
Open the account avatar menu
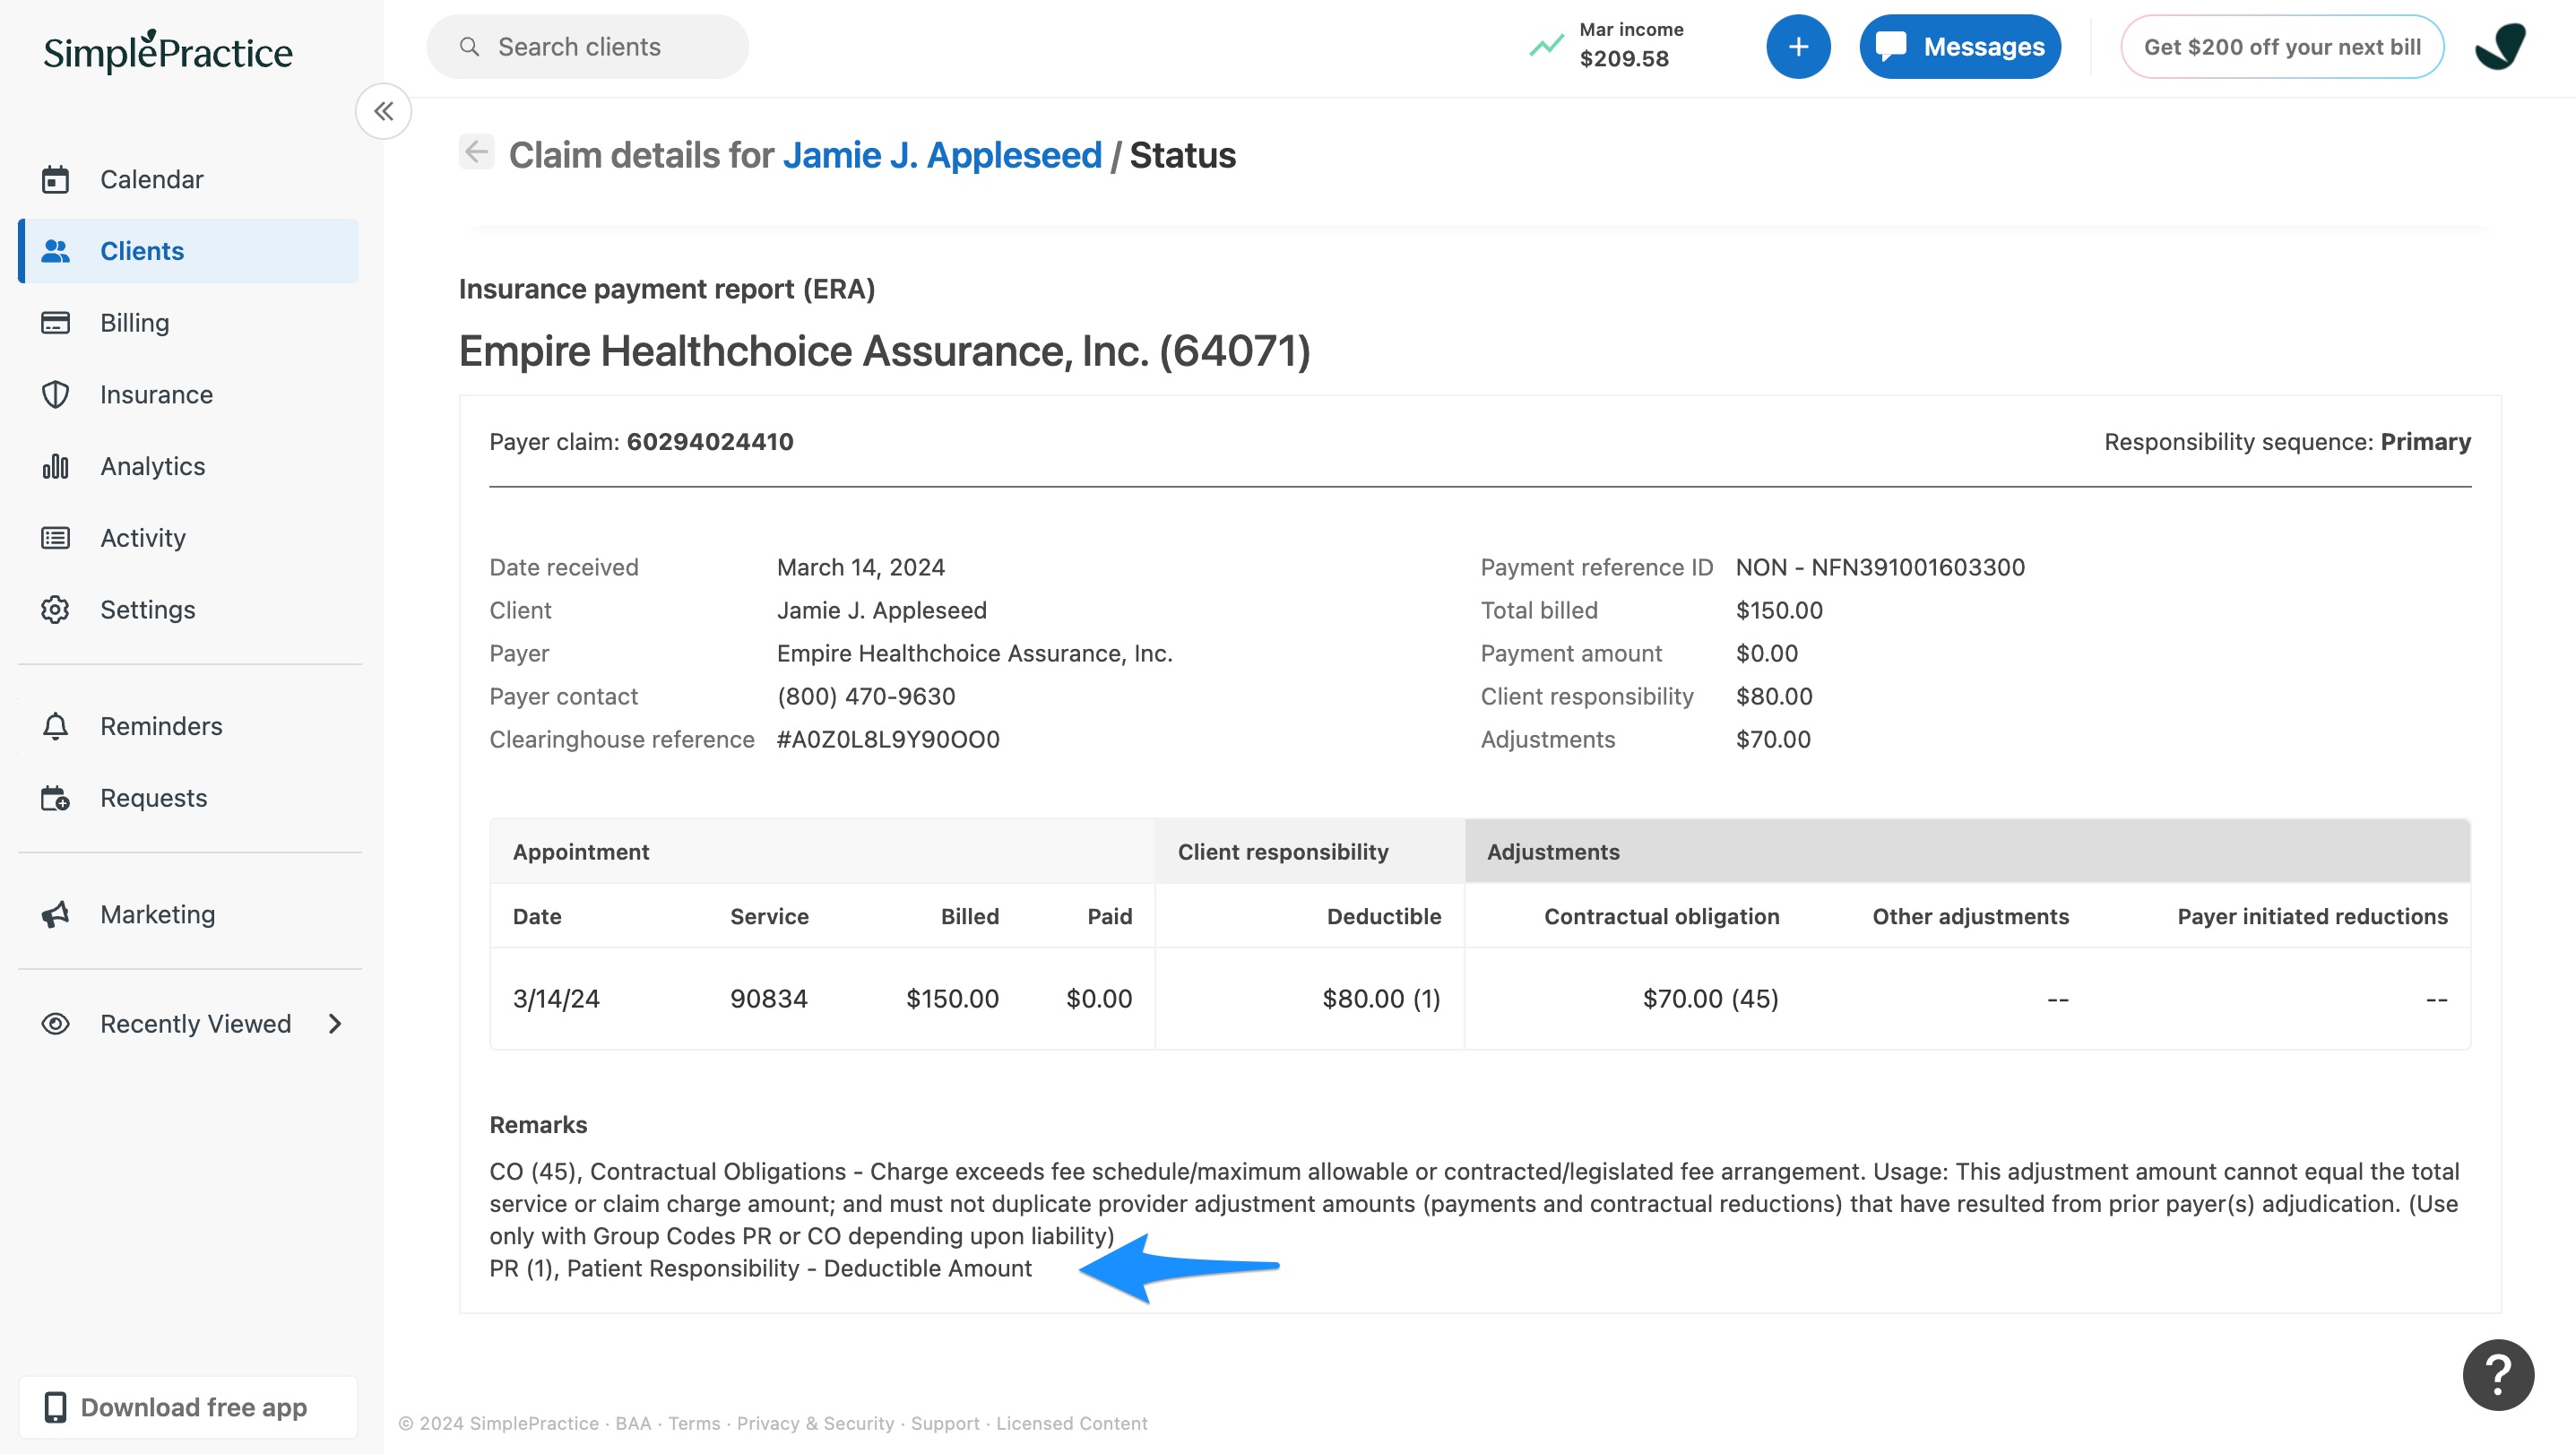click(x=2501, y=47)
